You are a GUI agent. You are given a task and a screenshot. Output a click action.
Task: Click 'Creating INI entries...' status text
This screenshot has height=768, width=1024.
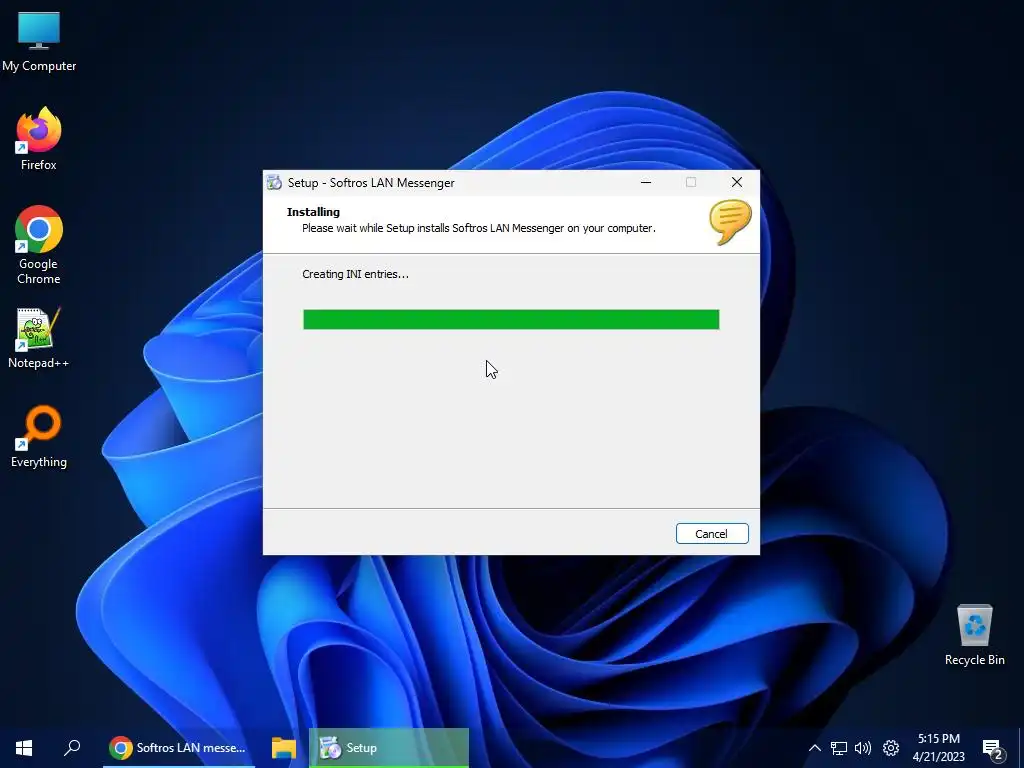355,274
